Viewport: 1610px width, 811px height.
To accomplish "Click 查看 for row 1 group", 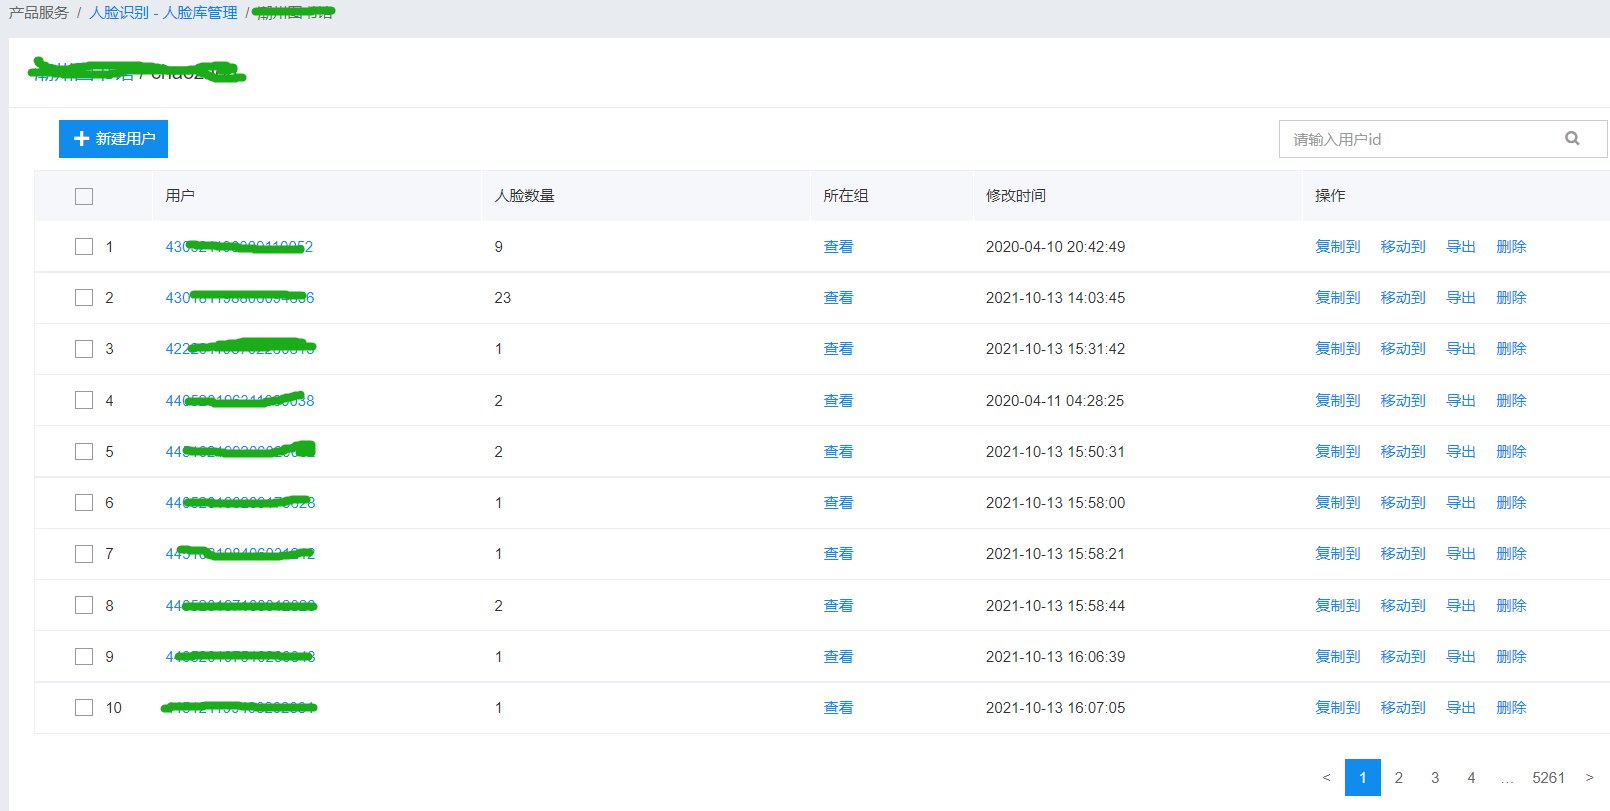I will coord(838,247).
